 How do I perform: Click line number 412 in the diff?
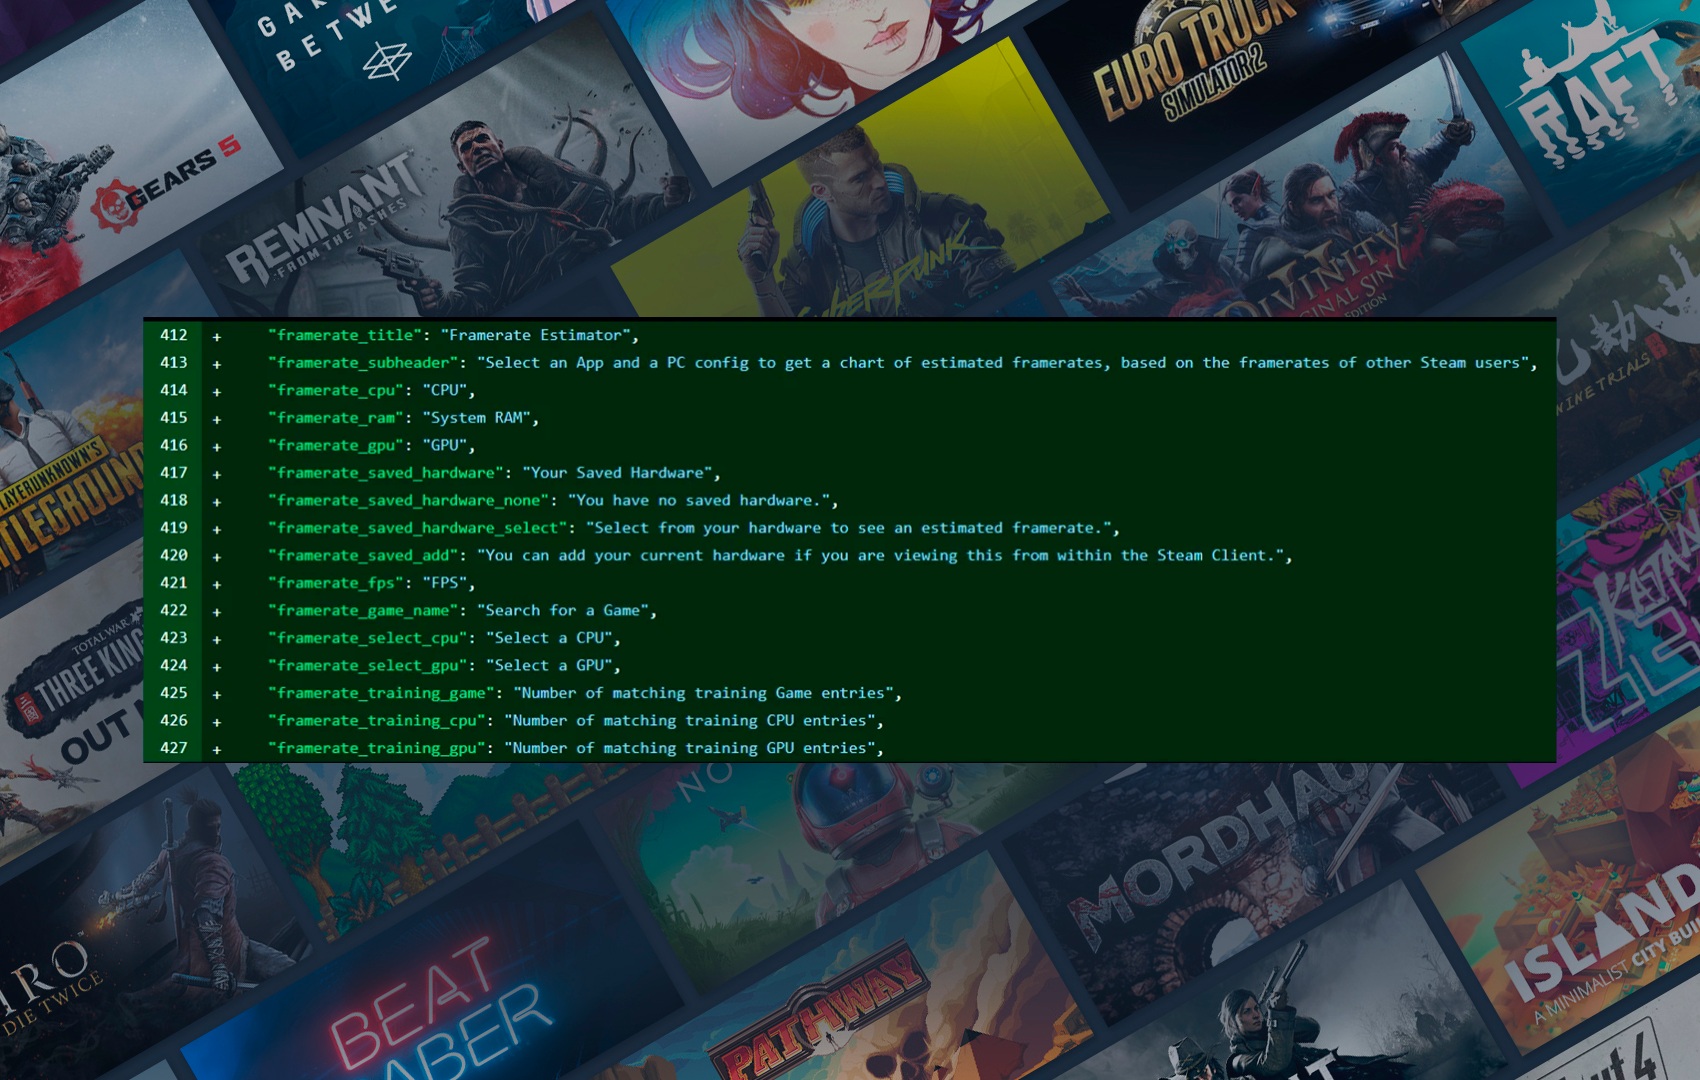174,335
